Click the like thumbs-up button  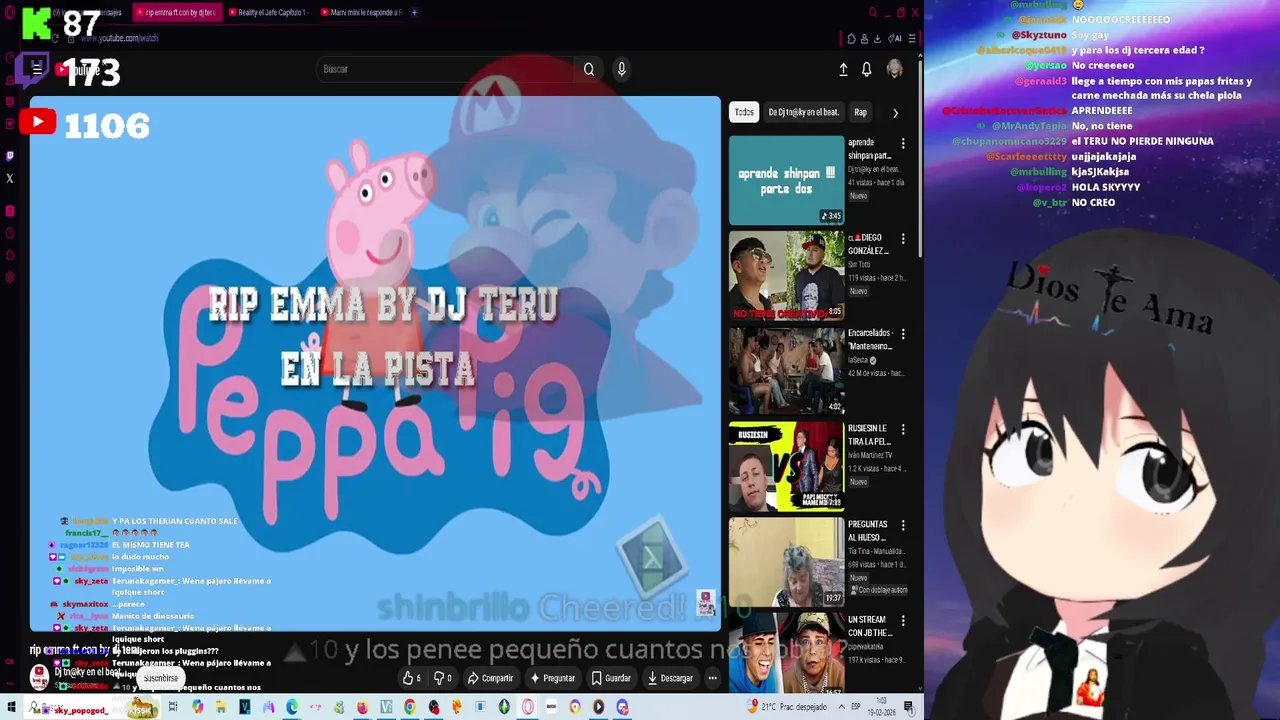[411, 678]
